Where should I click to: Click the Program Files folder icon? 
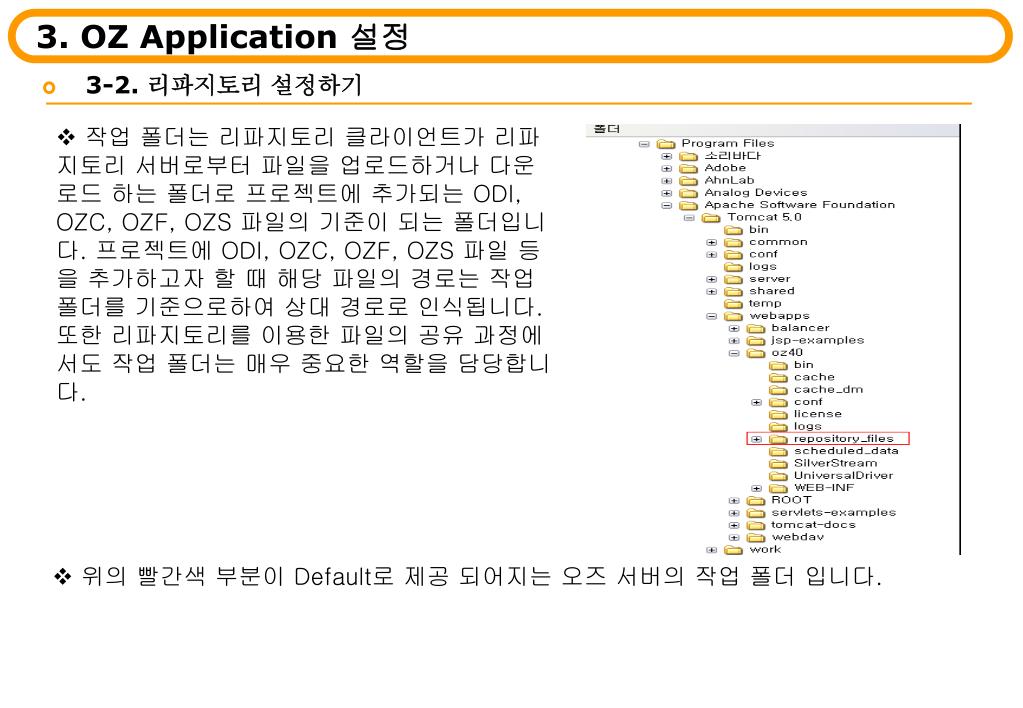tap(665, 144)
